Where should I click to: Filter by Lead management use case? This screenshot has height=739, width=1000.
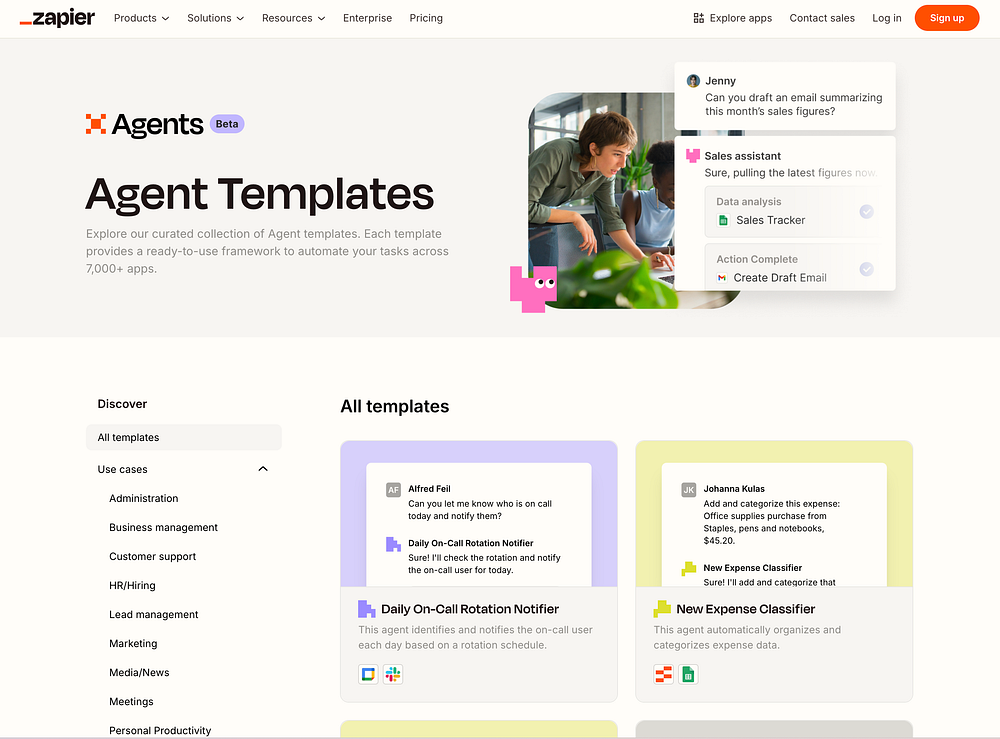(154, 614)
